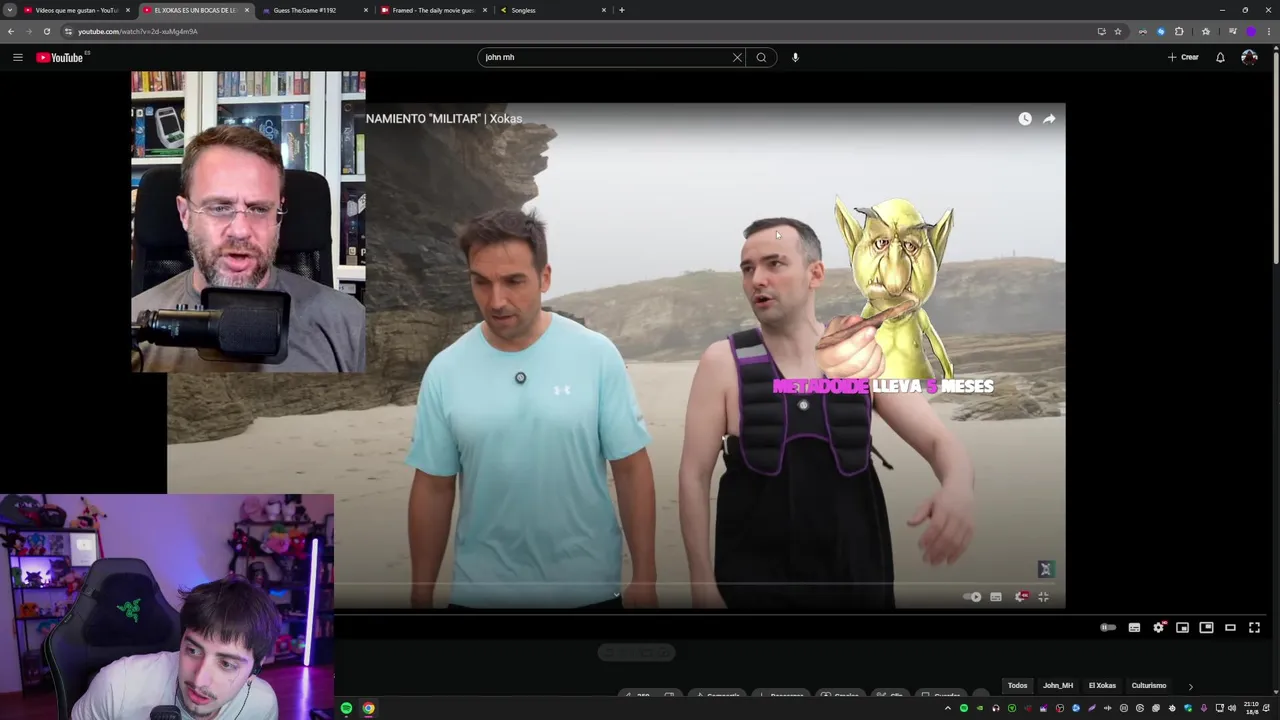The width and height of the screenshot is (1280, 720).
Task: Open the tab search dropdown arrow
Action: (x=9, y=10)
